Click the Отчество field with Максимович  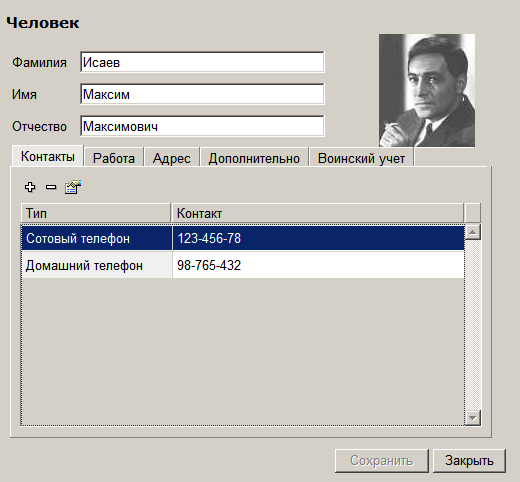(x=202, y=126)
